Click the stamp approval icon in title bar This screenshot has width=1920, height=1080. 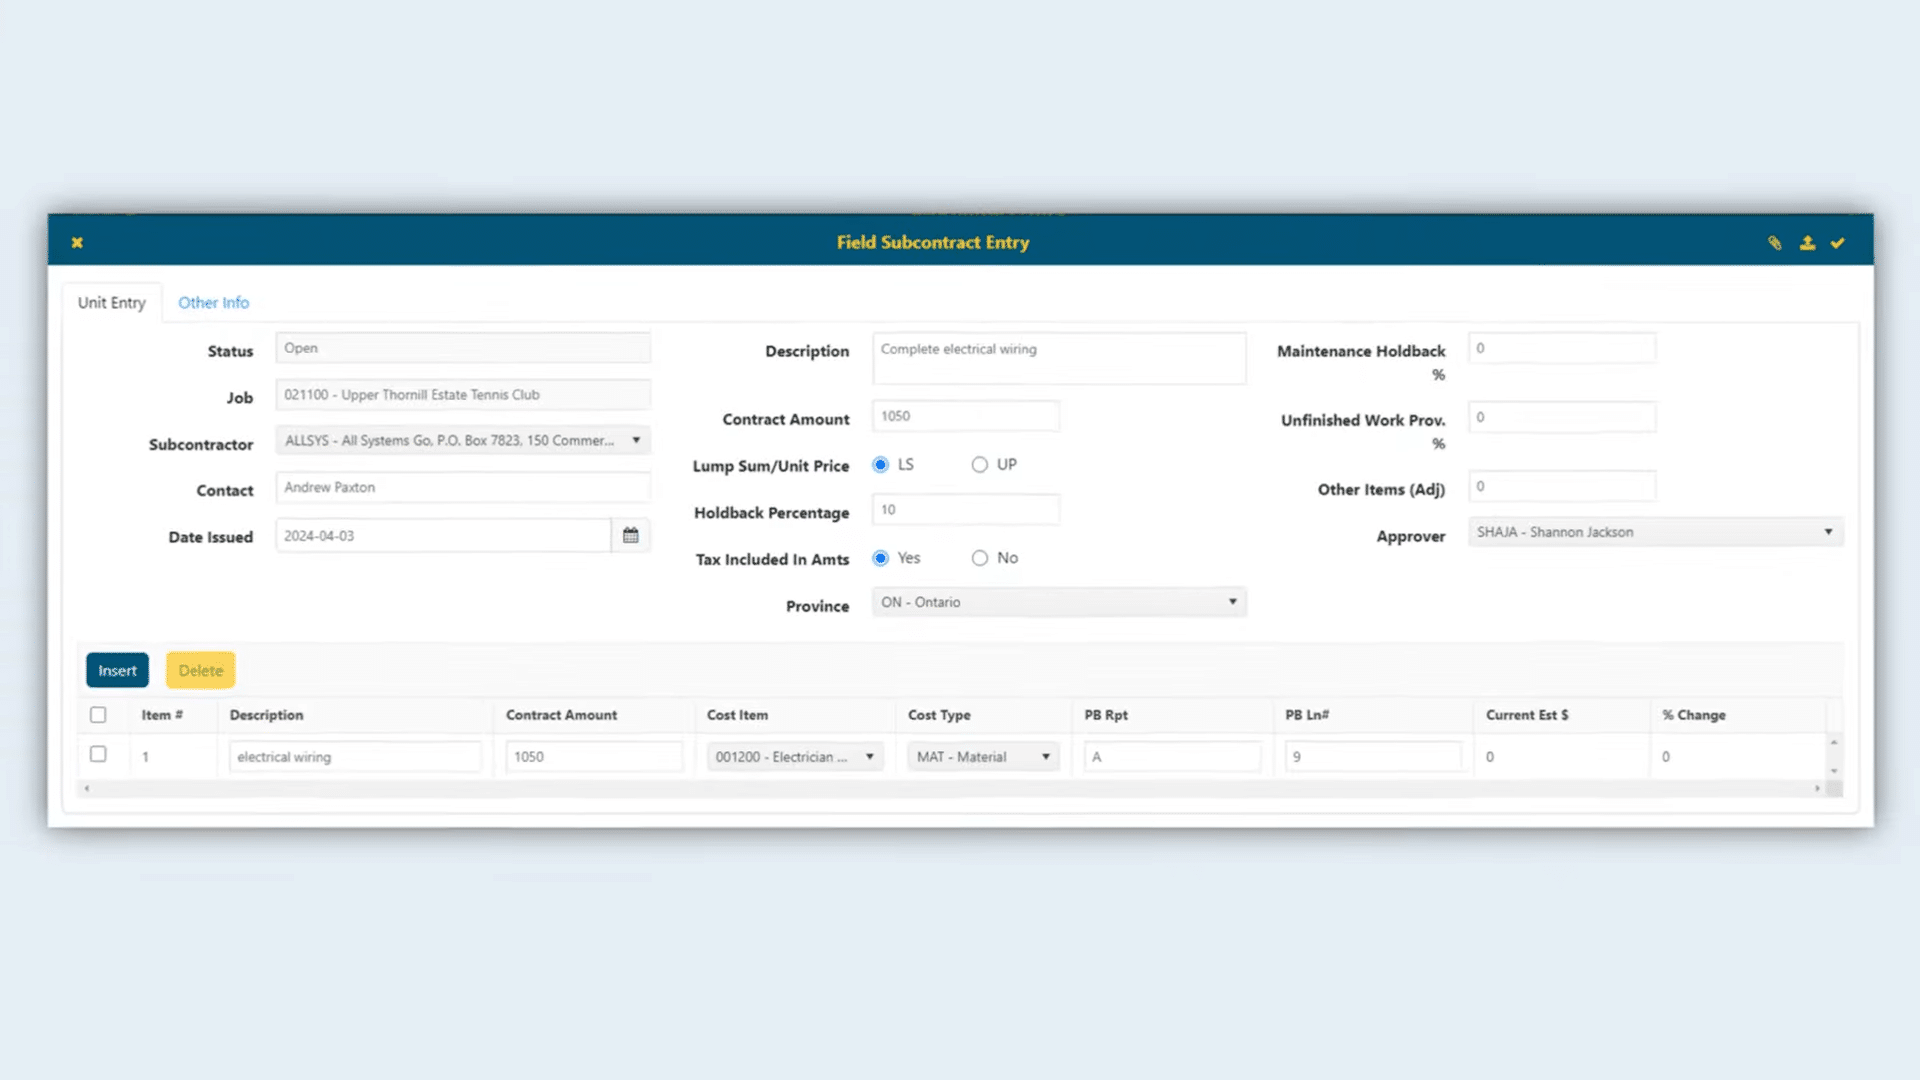point(1807,242)
